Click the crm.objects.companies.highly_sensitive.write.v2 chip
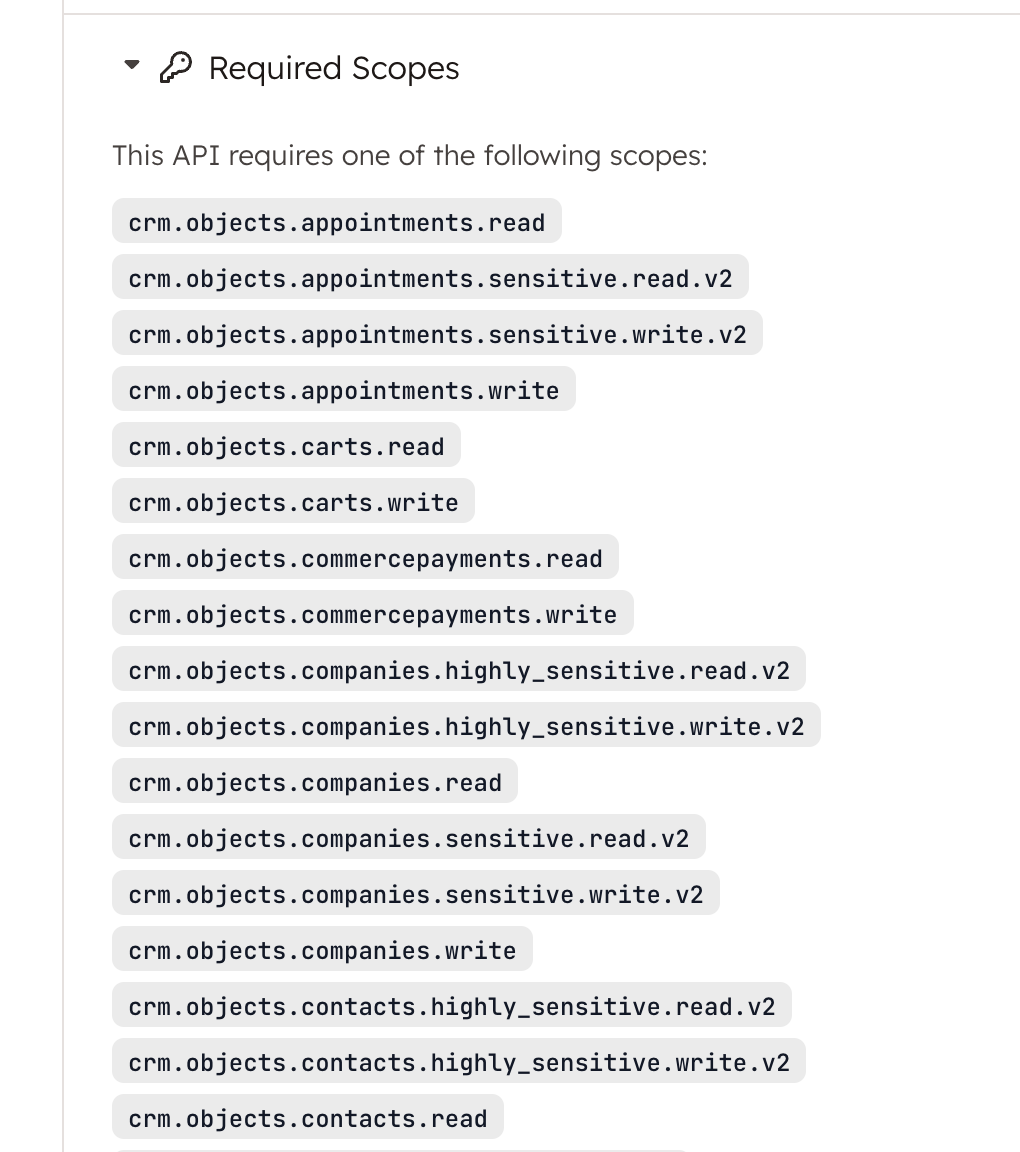 [x=465, y=726]
